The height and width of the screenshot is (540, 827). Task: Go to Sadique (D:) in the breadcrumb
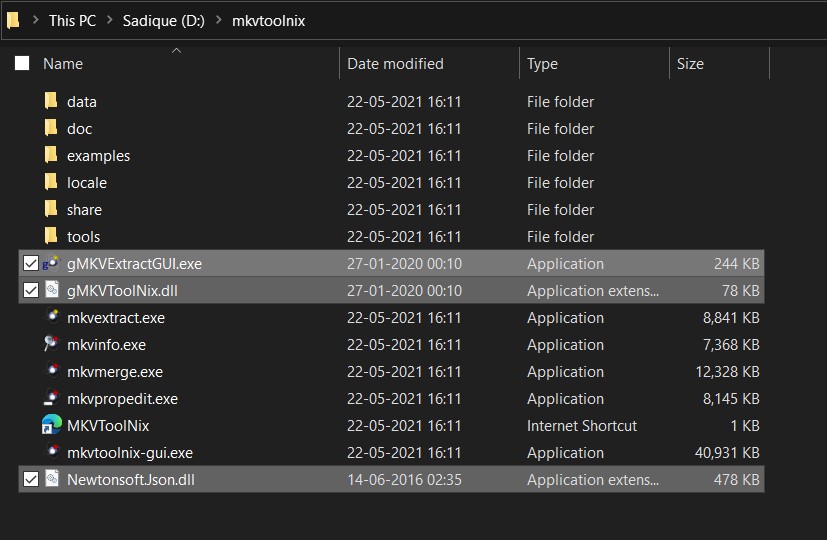click(164, 21)
